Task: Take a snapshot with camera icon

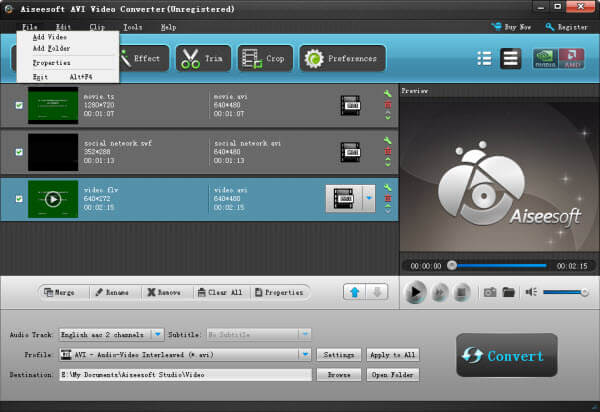Action: tap(490, 293)
